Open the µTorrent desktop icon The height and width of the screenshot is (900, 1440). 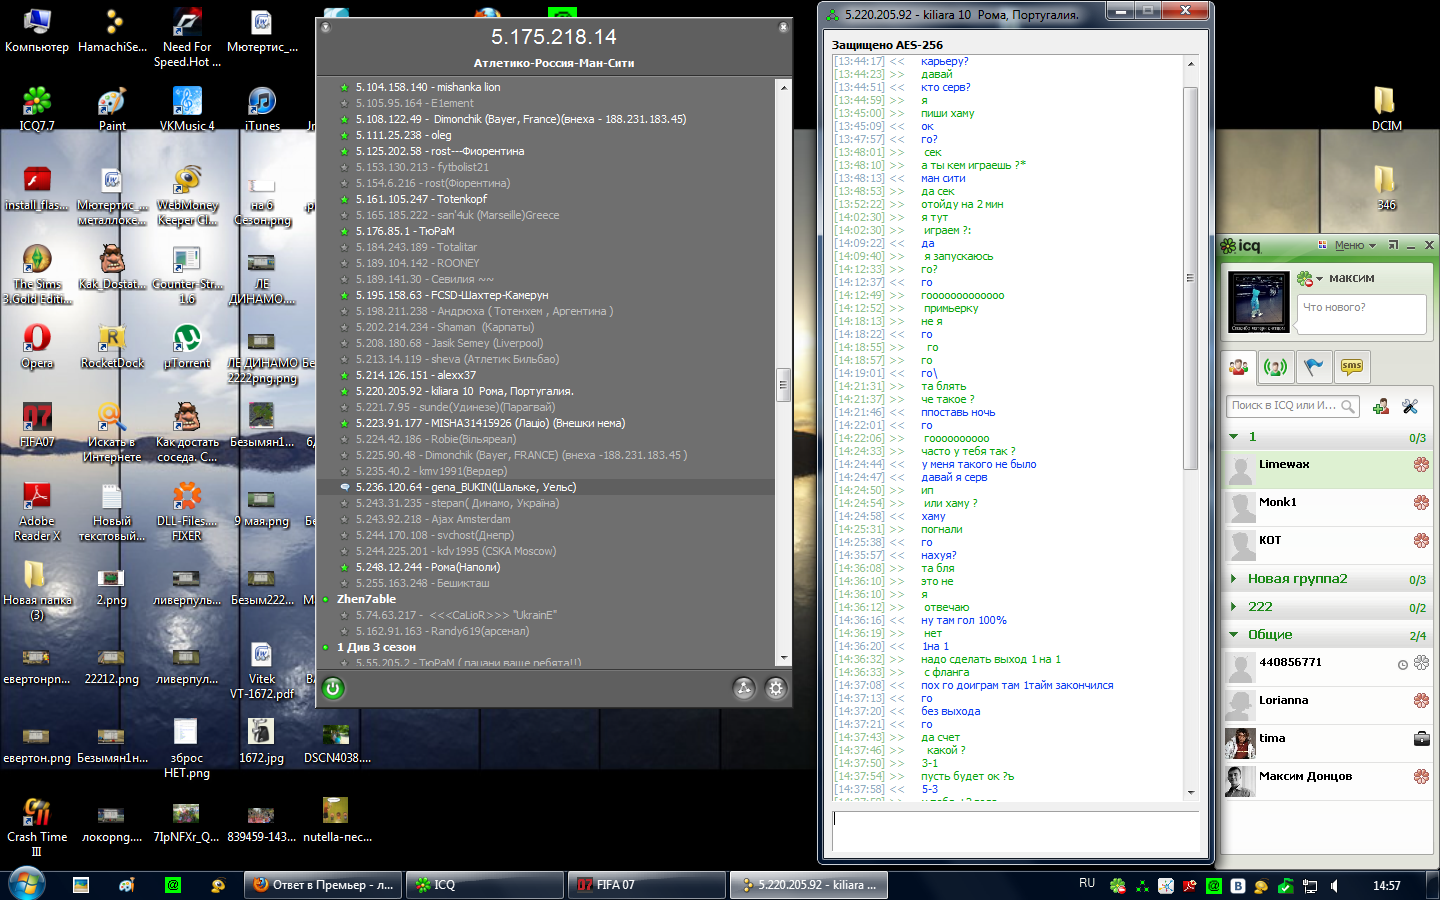coord(187,346)
